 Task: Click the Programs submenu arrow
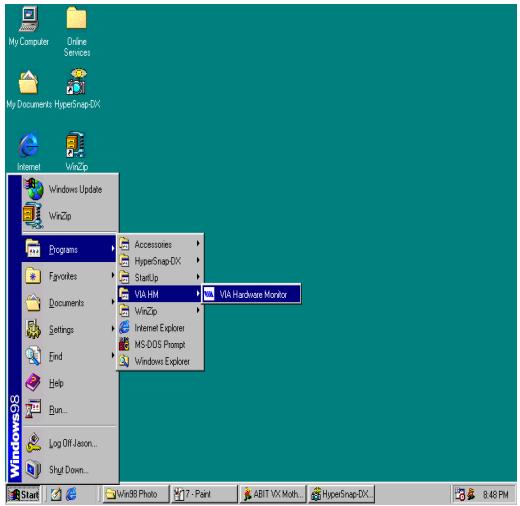coord(113,248)
